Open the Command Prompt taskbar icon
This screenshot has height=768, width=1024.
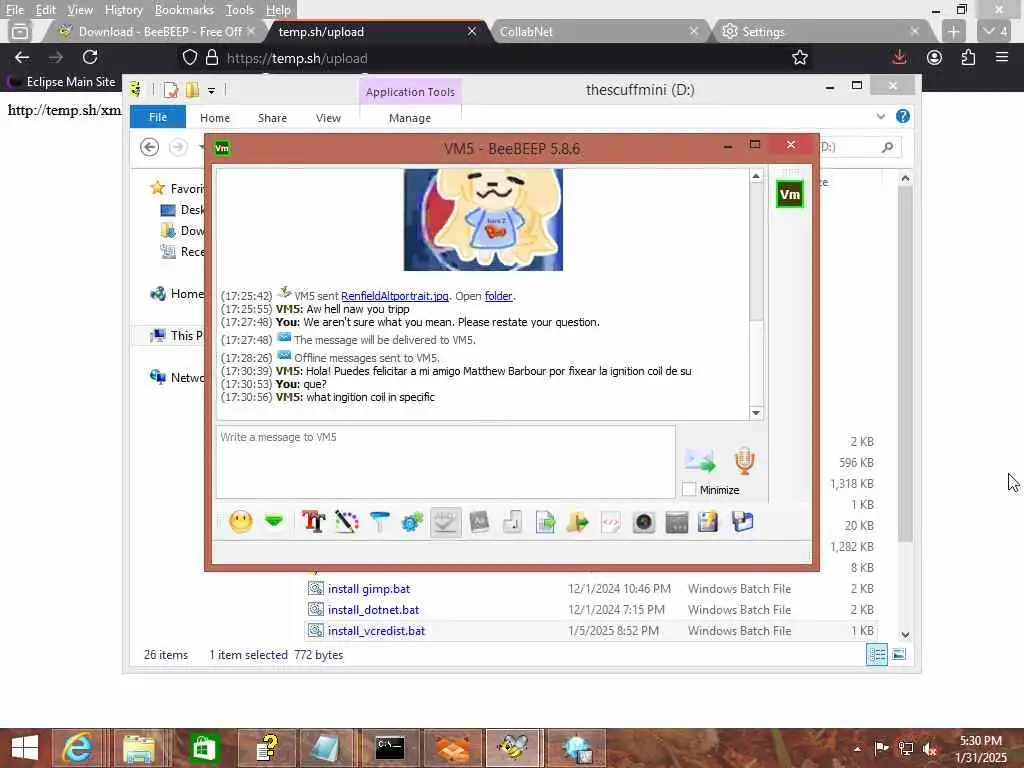pyautogui.click(x=390, y=748)
